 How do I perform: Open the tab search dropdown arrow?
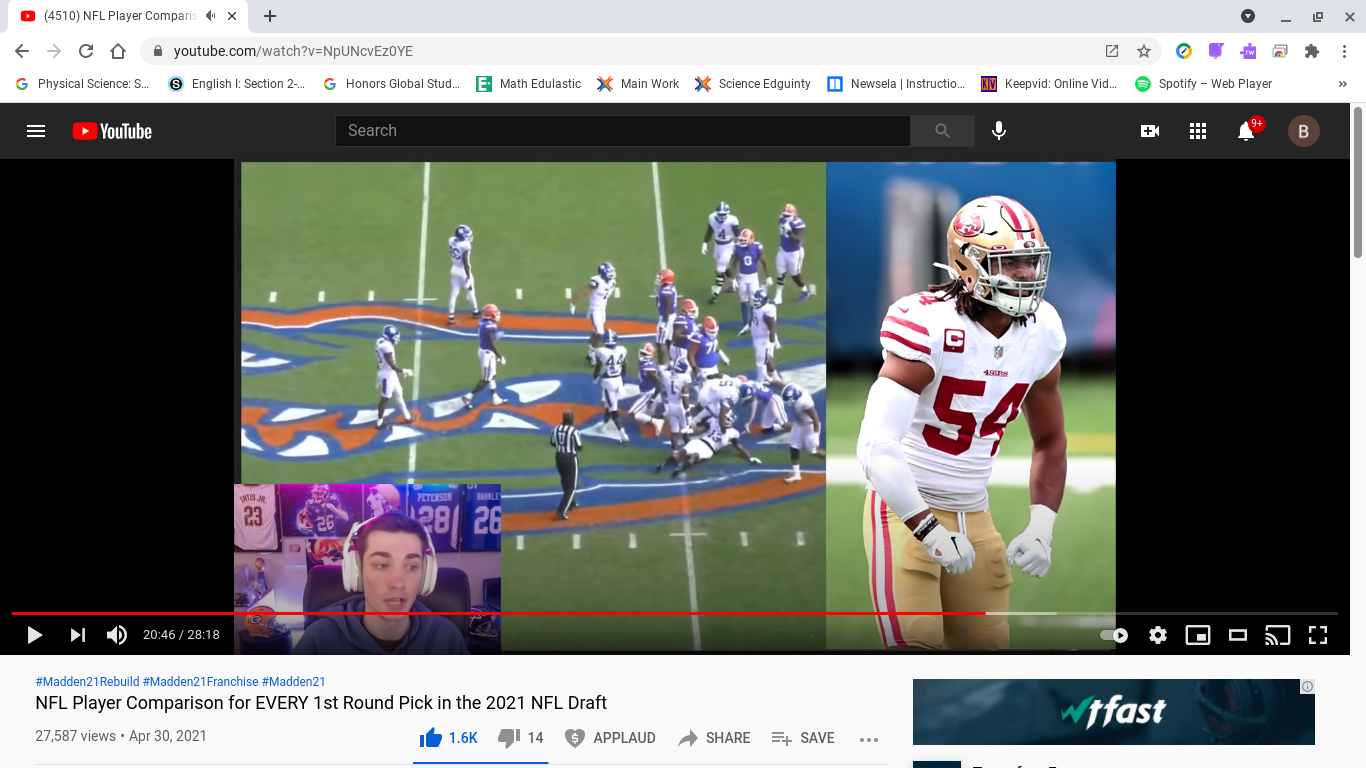[x=1247, y=16]
